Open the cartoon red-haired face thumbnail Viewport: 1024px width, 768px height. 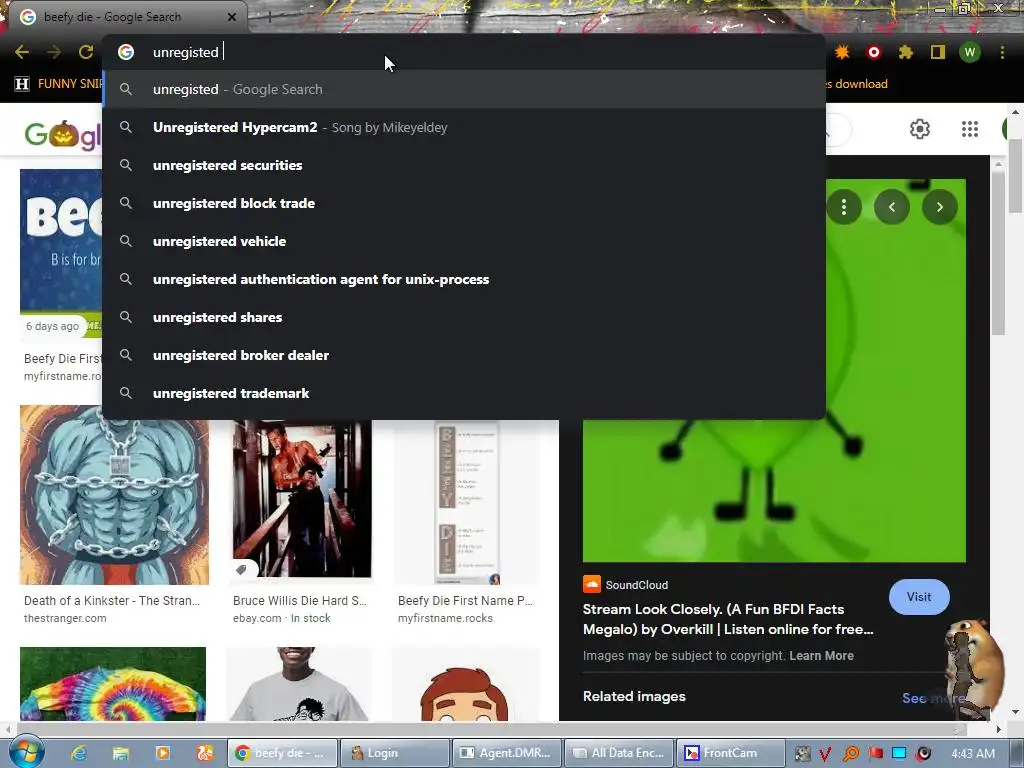466,684
